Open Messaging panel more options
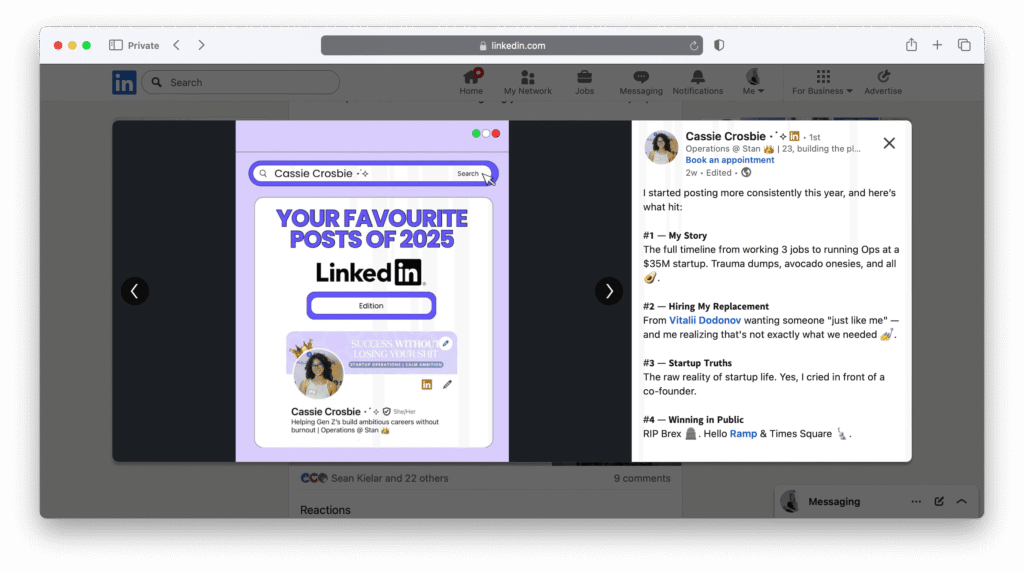 [916, 501]
